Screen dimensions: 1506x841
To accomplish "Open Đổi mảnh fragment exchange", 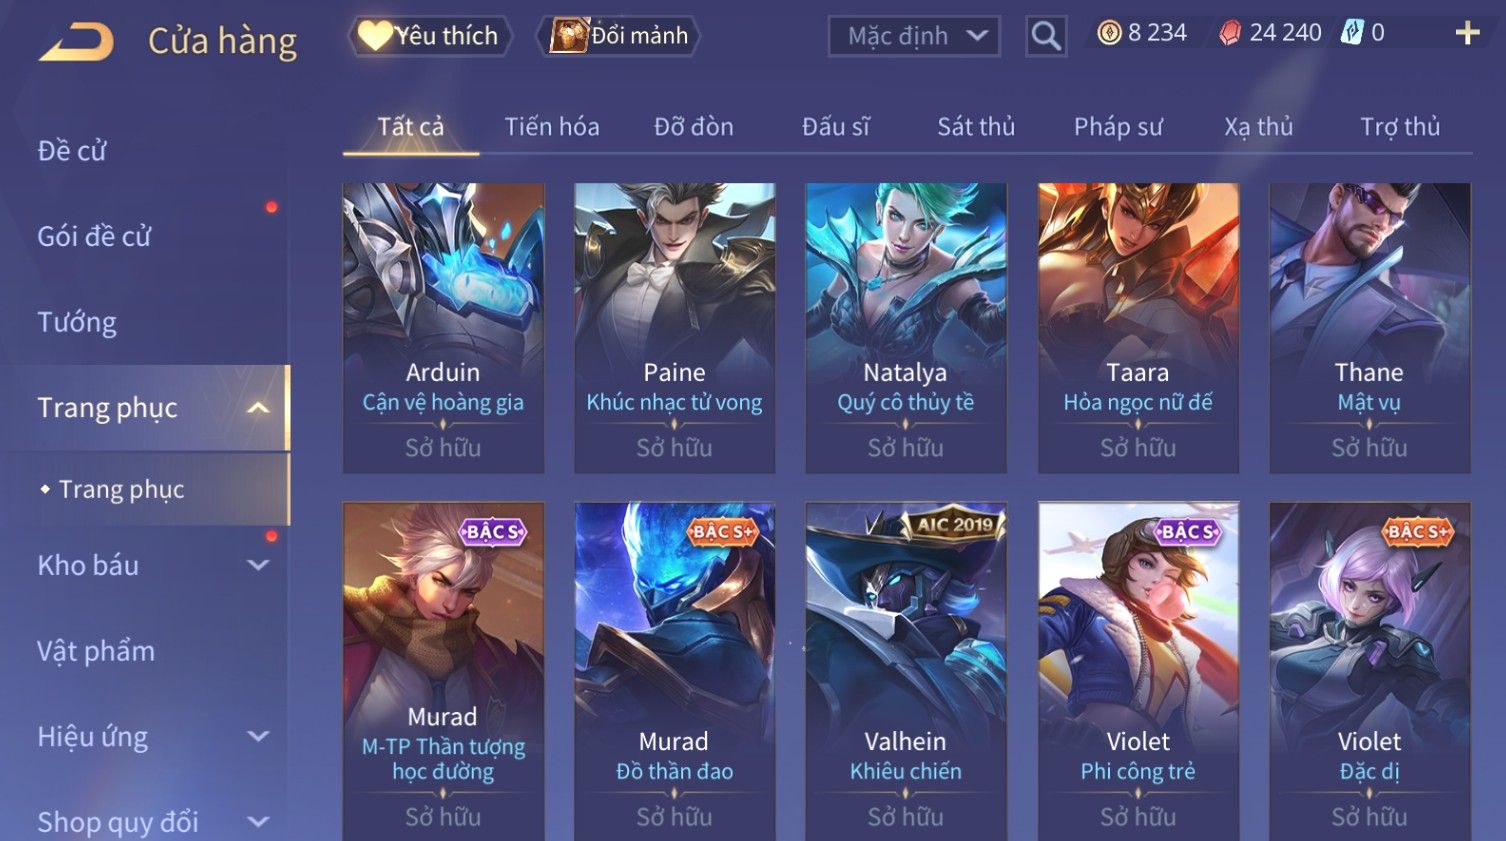I will click(619, 36).
